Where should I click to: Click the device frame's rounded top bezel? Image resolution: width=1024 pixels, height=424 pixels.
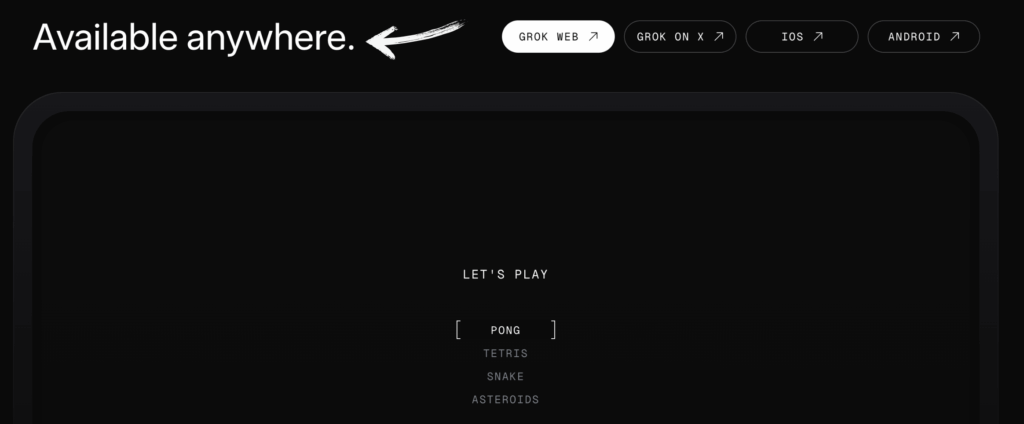[505, 101]
